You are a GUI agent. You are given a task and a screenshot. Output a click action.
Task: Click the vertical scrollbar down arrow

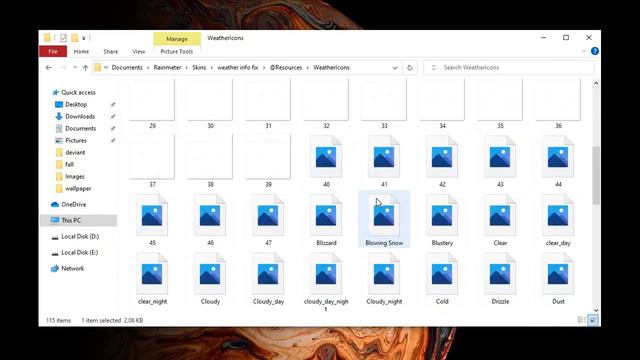click(596, 310)
